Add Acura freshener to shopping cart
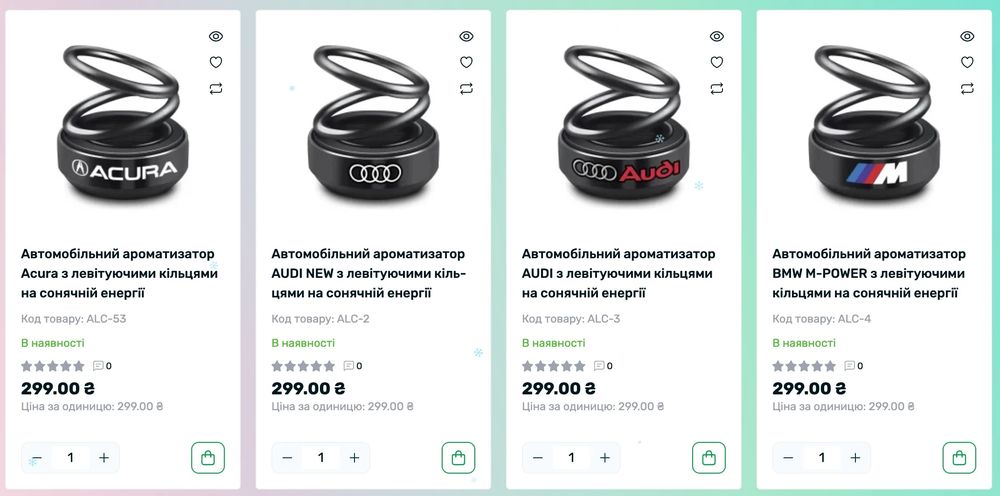This screenshot has height=496, width=1000. (x=208, y=458)
